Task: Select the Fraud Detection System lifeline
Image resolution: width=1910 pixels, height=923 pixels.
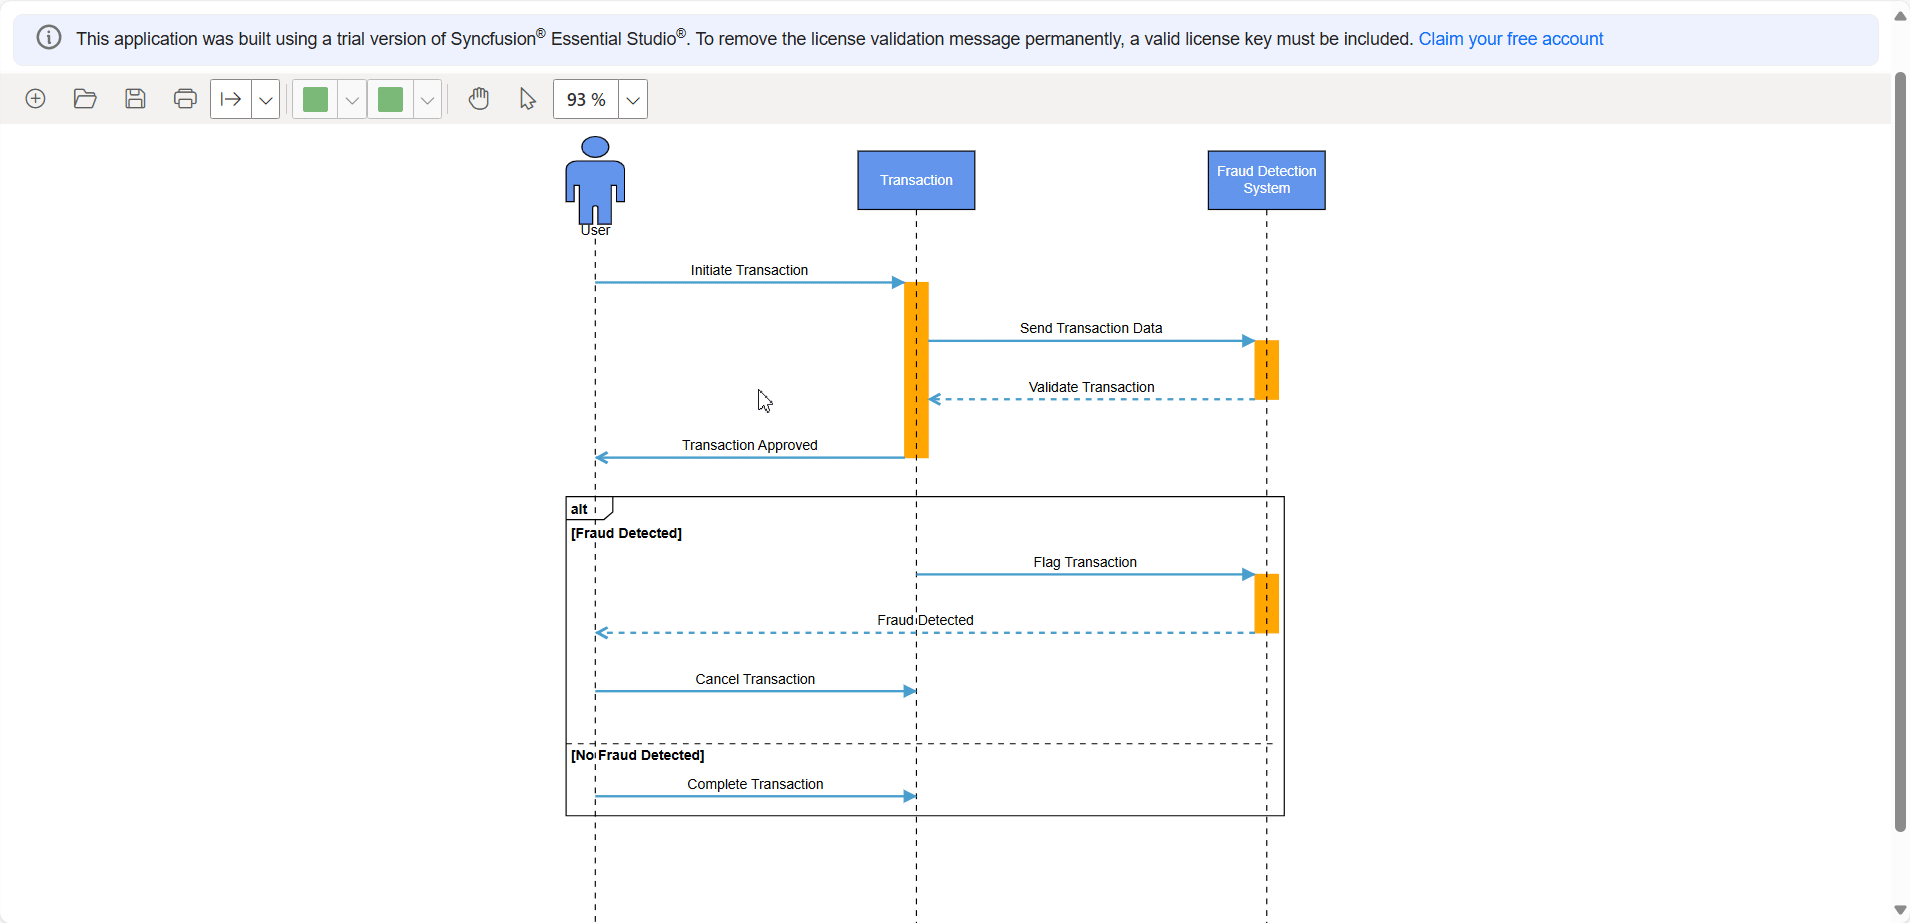Action: tap(1265, 180)
